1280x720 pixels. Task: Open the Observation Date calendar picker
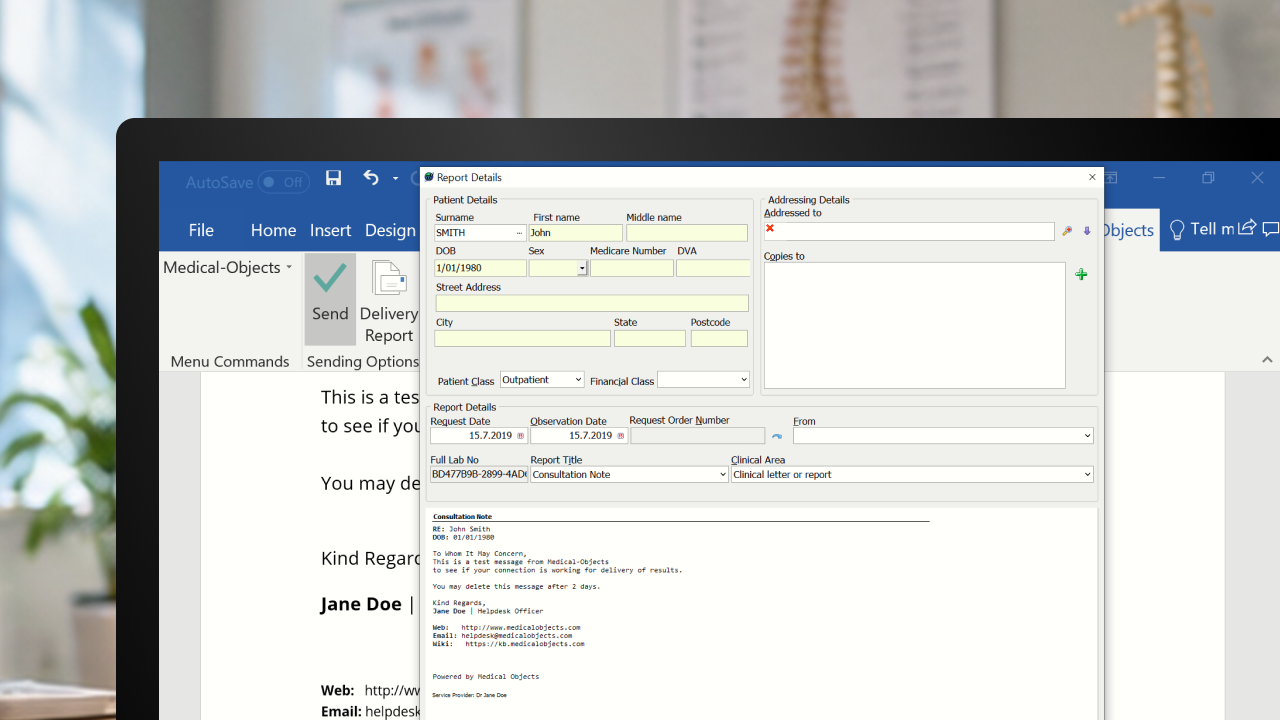[x=621, y=436]
